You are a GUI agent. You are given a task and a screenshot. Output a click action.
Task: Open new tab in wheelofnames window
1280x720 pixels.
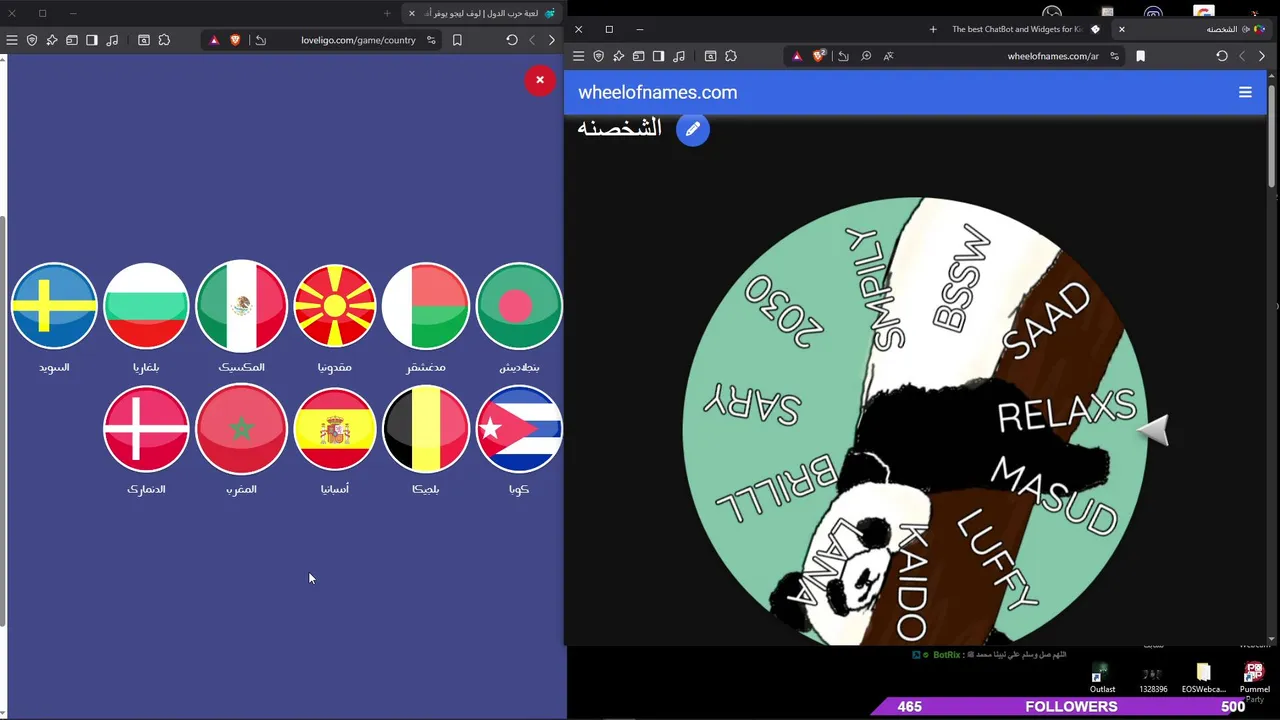tap(933, 29)
